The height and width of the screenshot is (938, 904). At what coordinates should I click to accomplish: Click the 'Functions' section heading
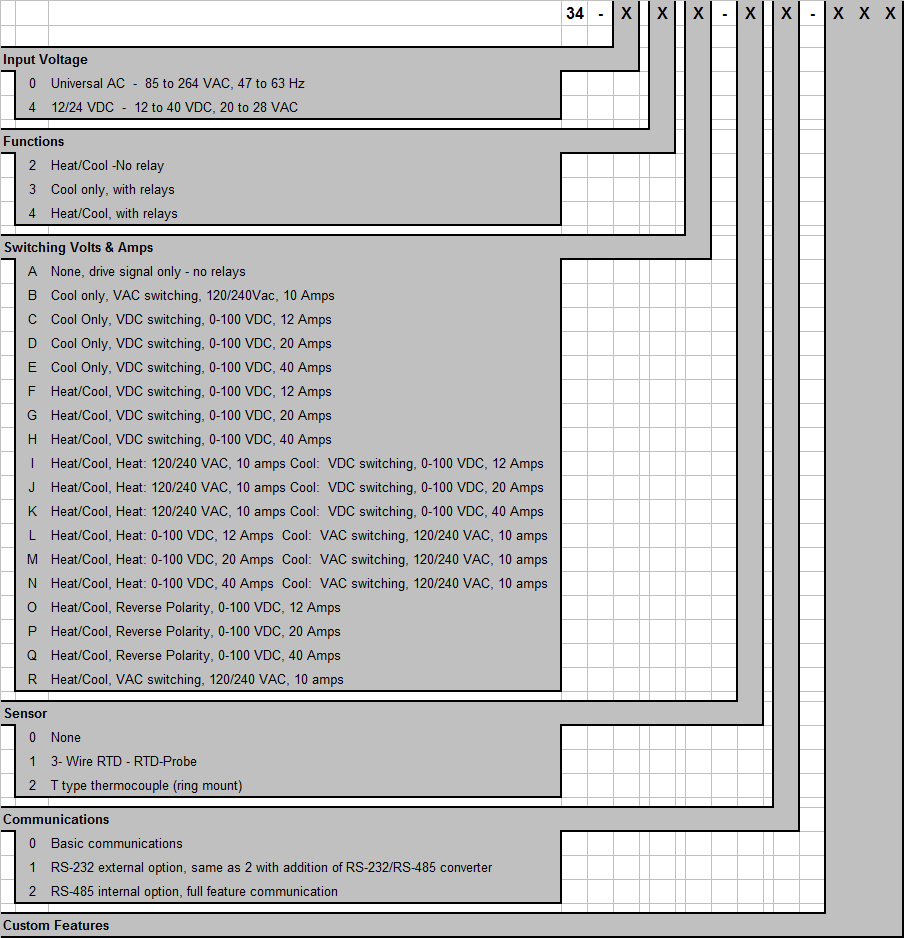(34, 141)
